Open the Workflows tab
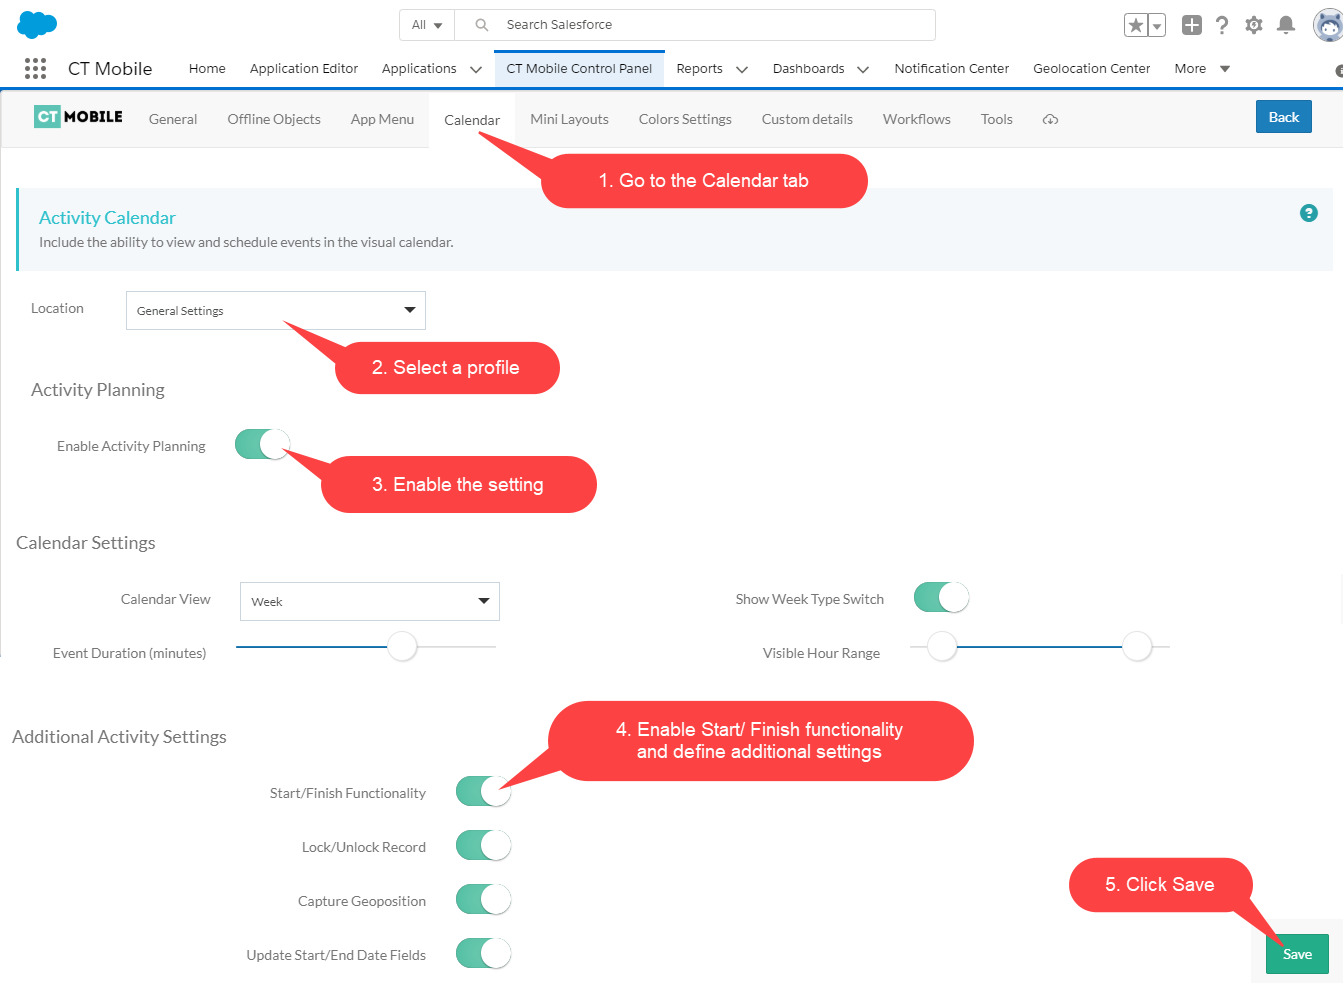Viewport: 1343px width, 983px height. (916, 119)
